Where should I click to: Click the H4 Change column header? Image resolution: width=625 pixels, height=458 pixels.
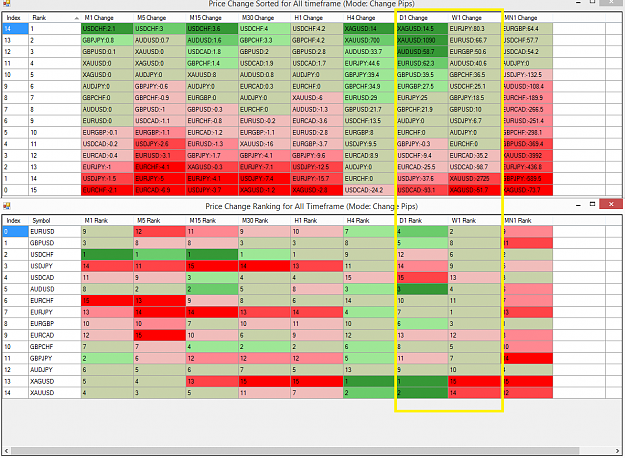[369, 18]
